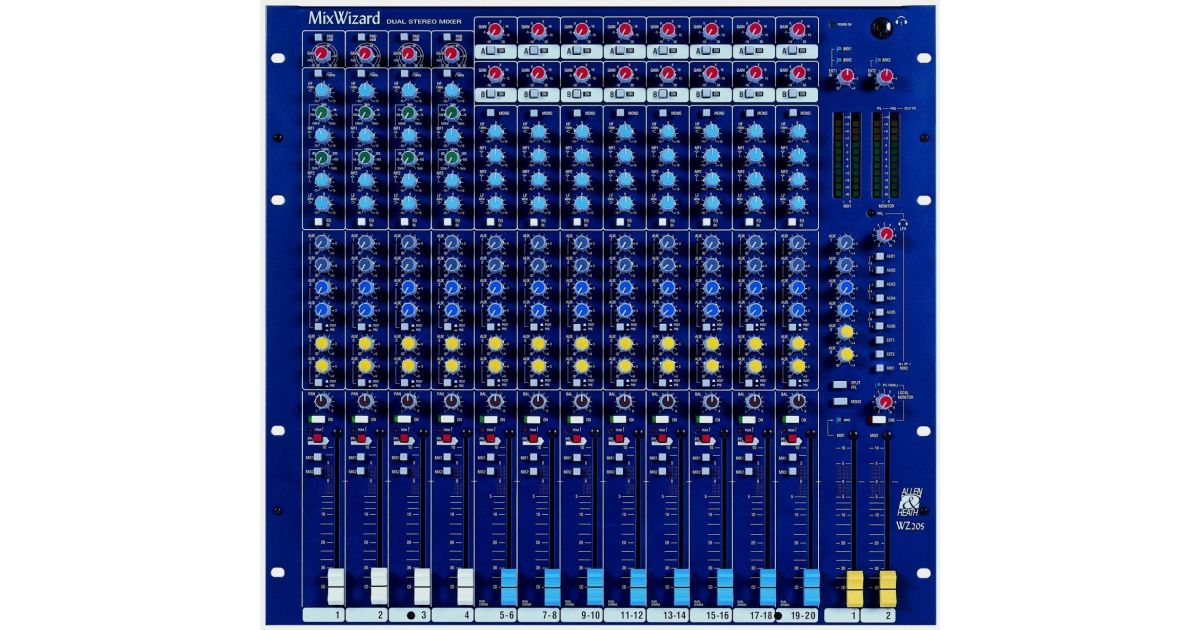The height and width of the screenshot is (630, 1200).
Task: Click the HF EQ knob on channel 3
Action: 409,92
